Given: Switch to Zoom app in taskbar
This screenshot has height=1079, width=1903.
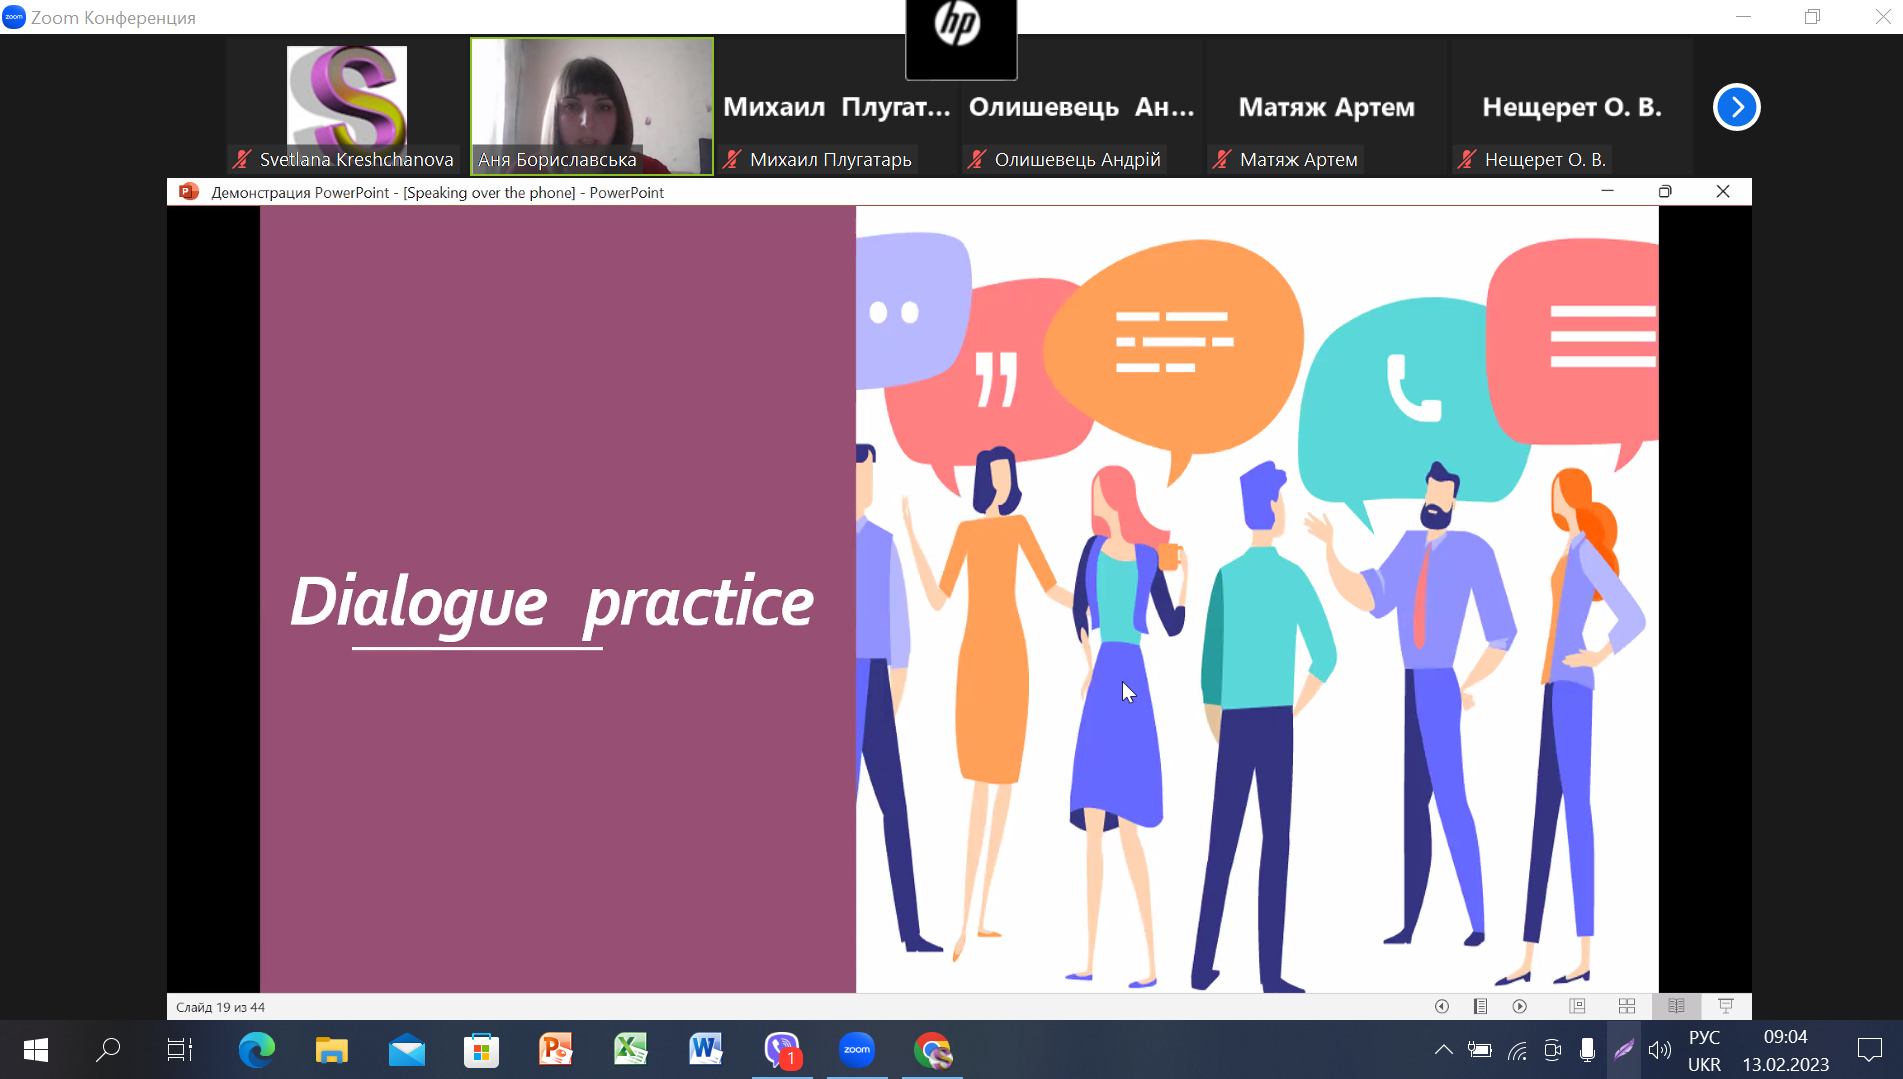Looking at the screenshot, I should (x=857, y=1050).
